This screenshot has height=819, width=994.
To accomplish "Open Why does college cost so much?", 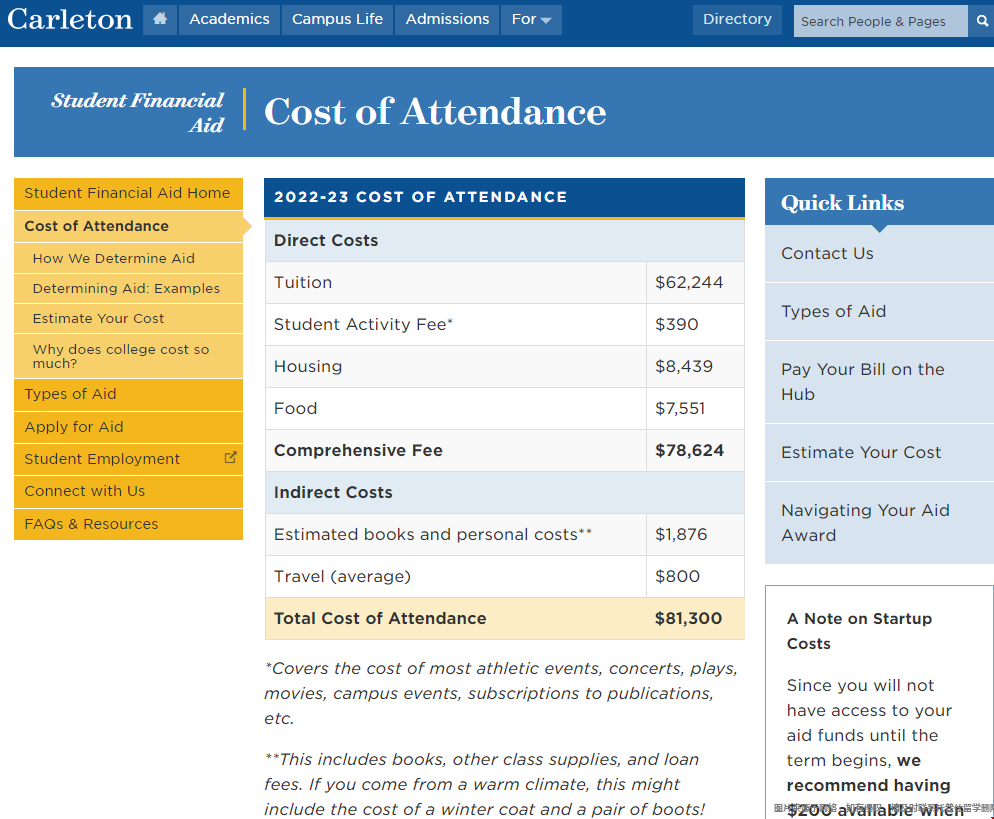I will tap(128, 356).
